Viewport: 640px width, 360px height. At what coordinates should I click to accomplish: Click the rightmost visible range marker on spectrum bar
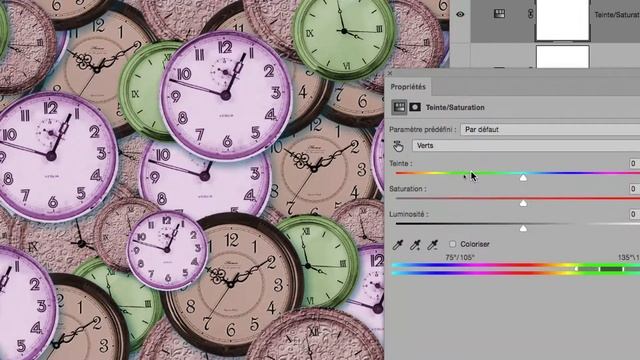tap(623, 269)
